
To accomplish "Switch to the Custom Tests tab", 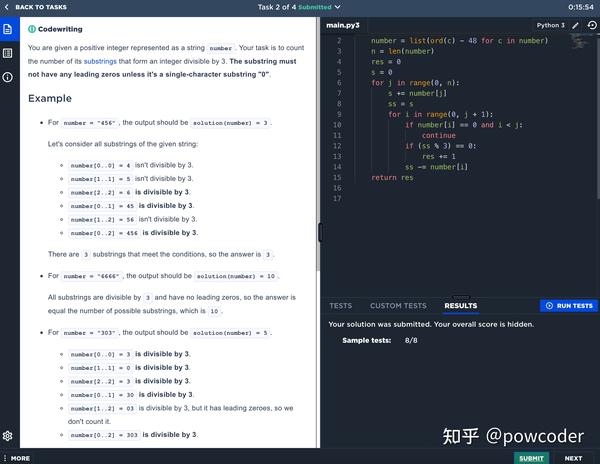I will [x=398, y=306].
